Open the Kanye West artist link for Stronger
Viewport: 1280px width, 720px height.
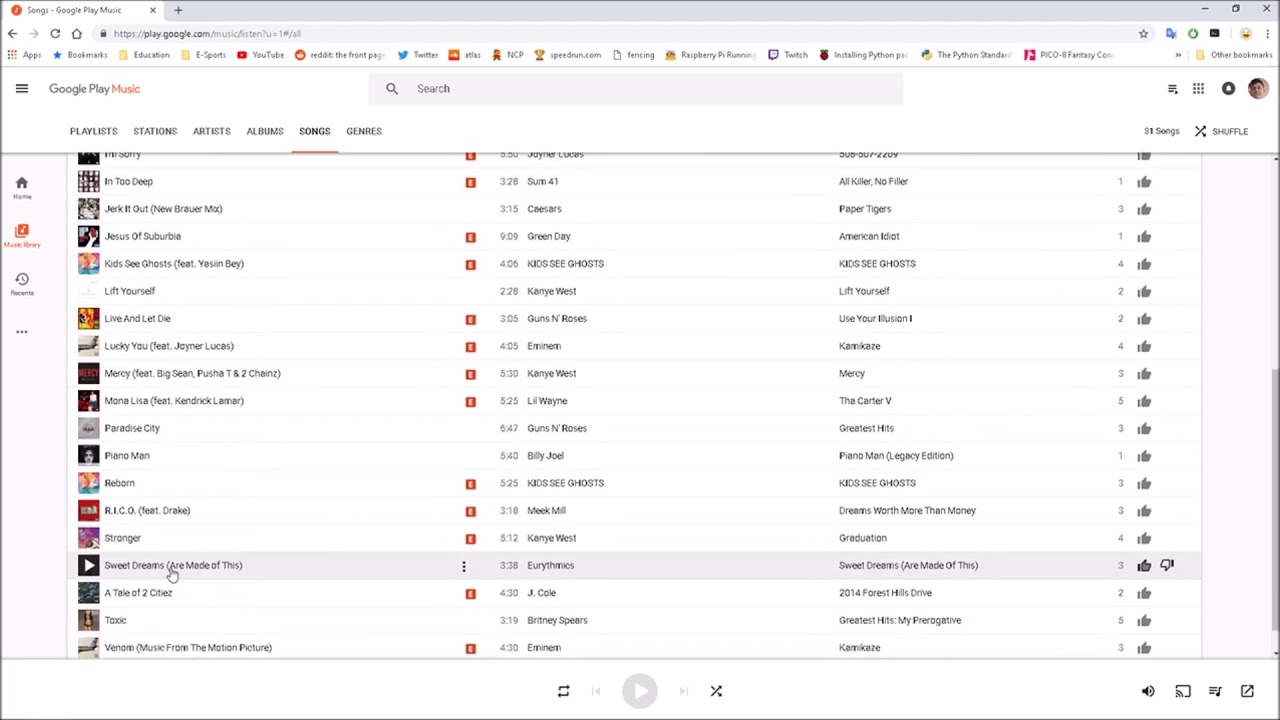click(x=552, y=538)
